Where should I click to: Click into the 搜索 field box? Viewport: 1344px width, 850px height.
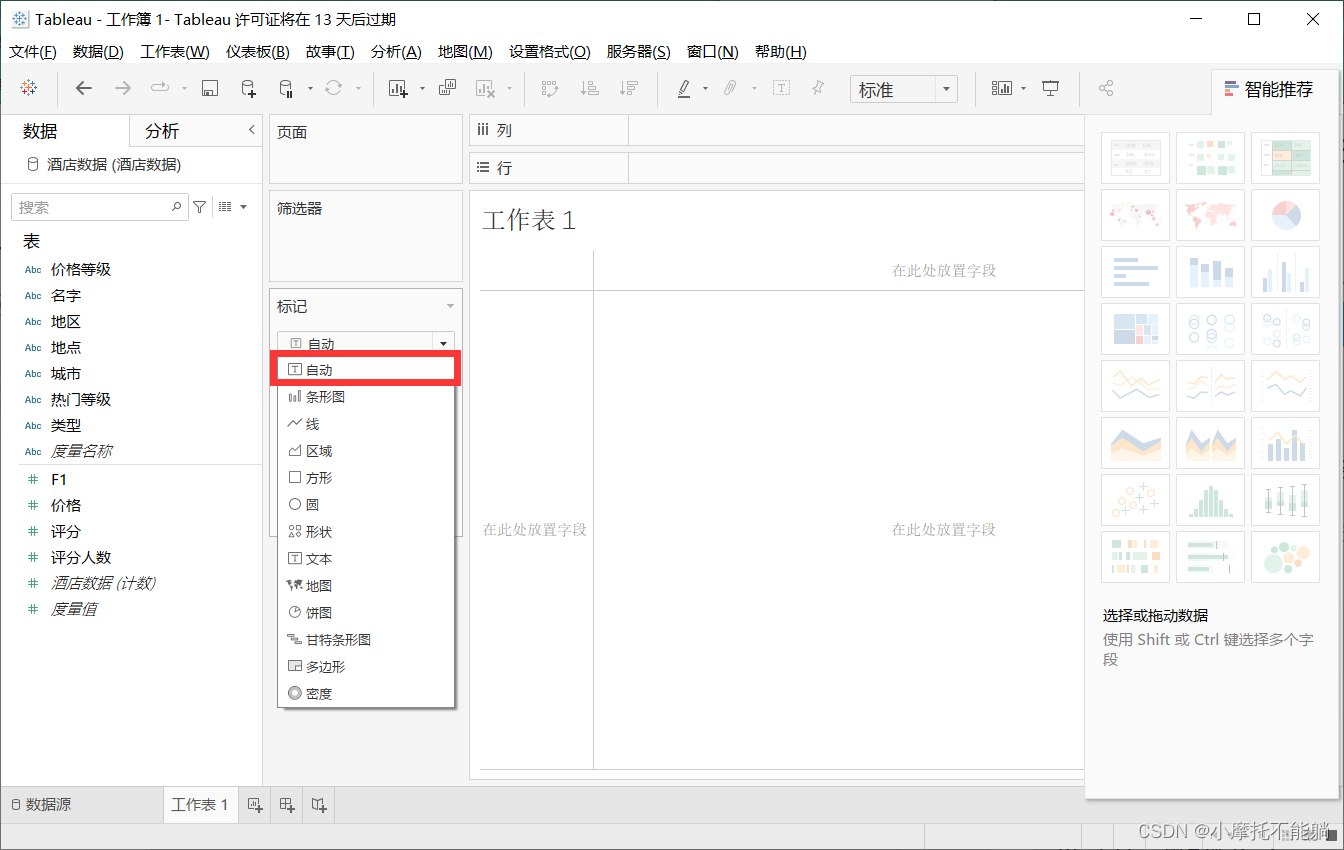click(99, 207)
